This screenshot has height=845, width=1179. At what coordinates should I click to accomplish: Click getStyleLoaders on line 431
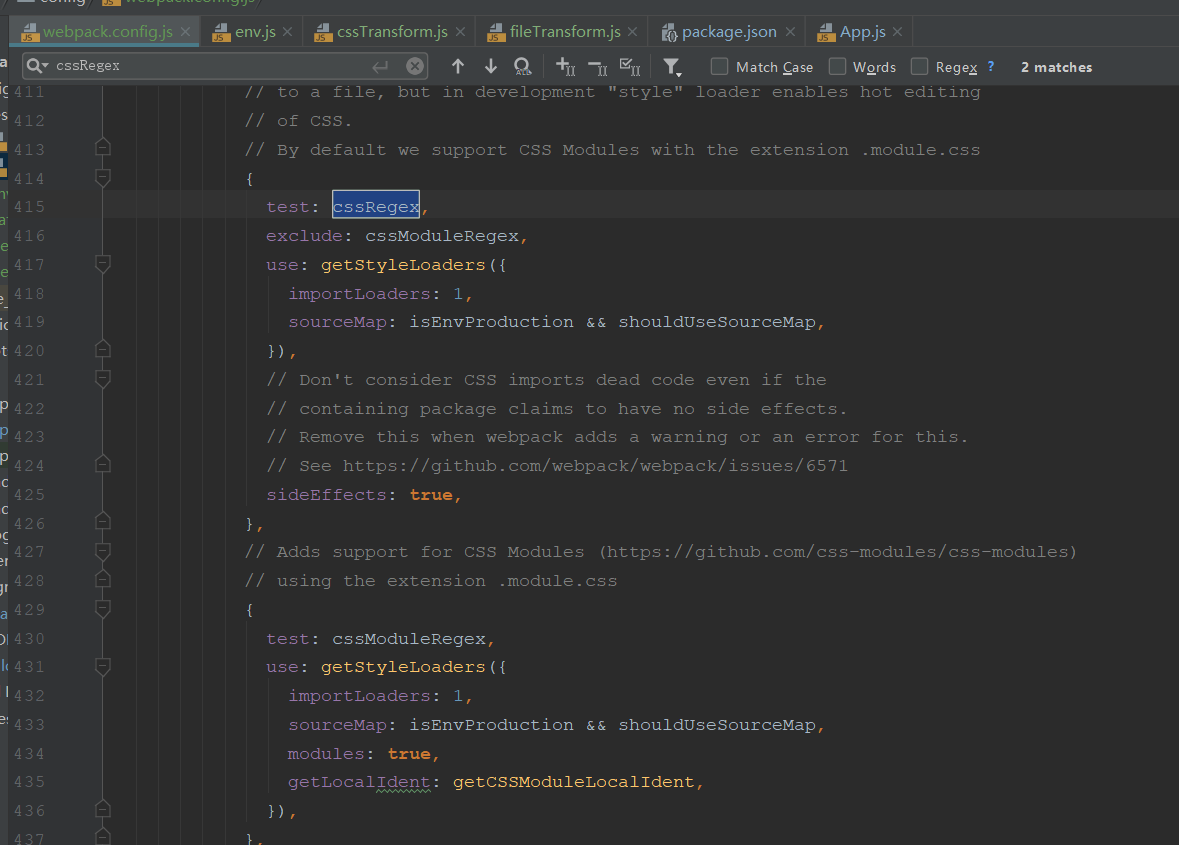[403, 667]
